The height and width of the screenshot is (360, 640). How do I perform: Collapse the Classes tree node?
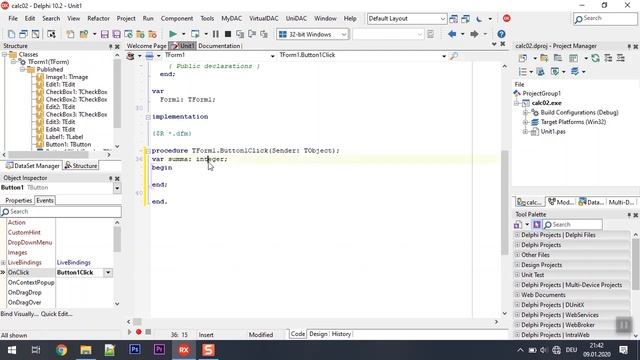pos(5,54)
